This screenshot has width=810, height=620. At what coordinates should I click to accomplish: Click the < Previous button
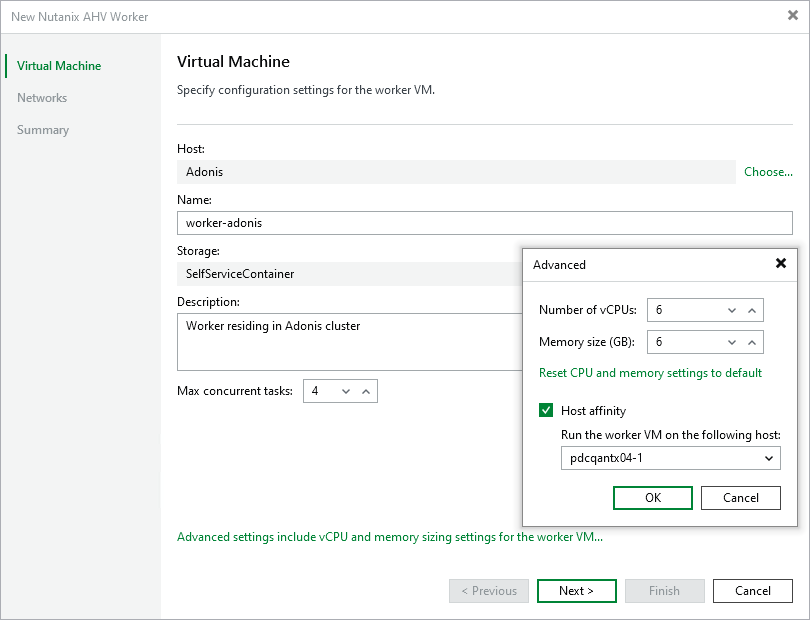pos(489,591)
